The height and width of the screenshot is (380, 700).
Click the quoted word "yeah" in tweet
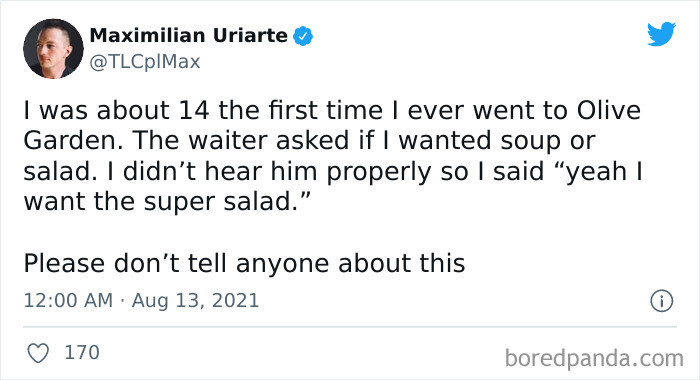(x=596, y=172)
